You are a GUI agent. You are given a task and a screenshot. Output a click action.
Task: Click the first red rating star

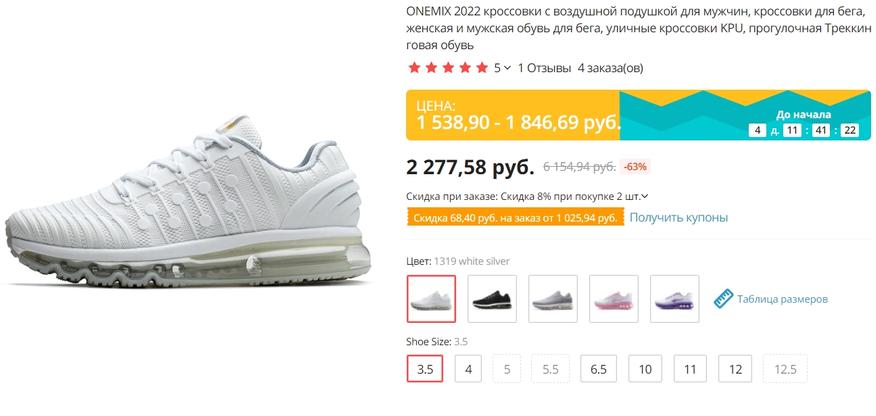[x=414, y=68]
